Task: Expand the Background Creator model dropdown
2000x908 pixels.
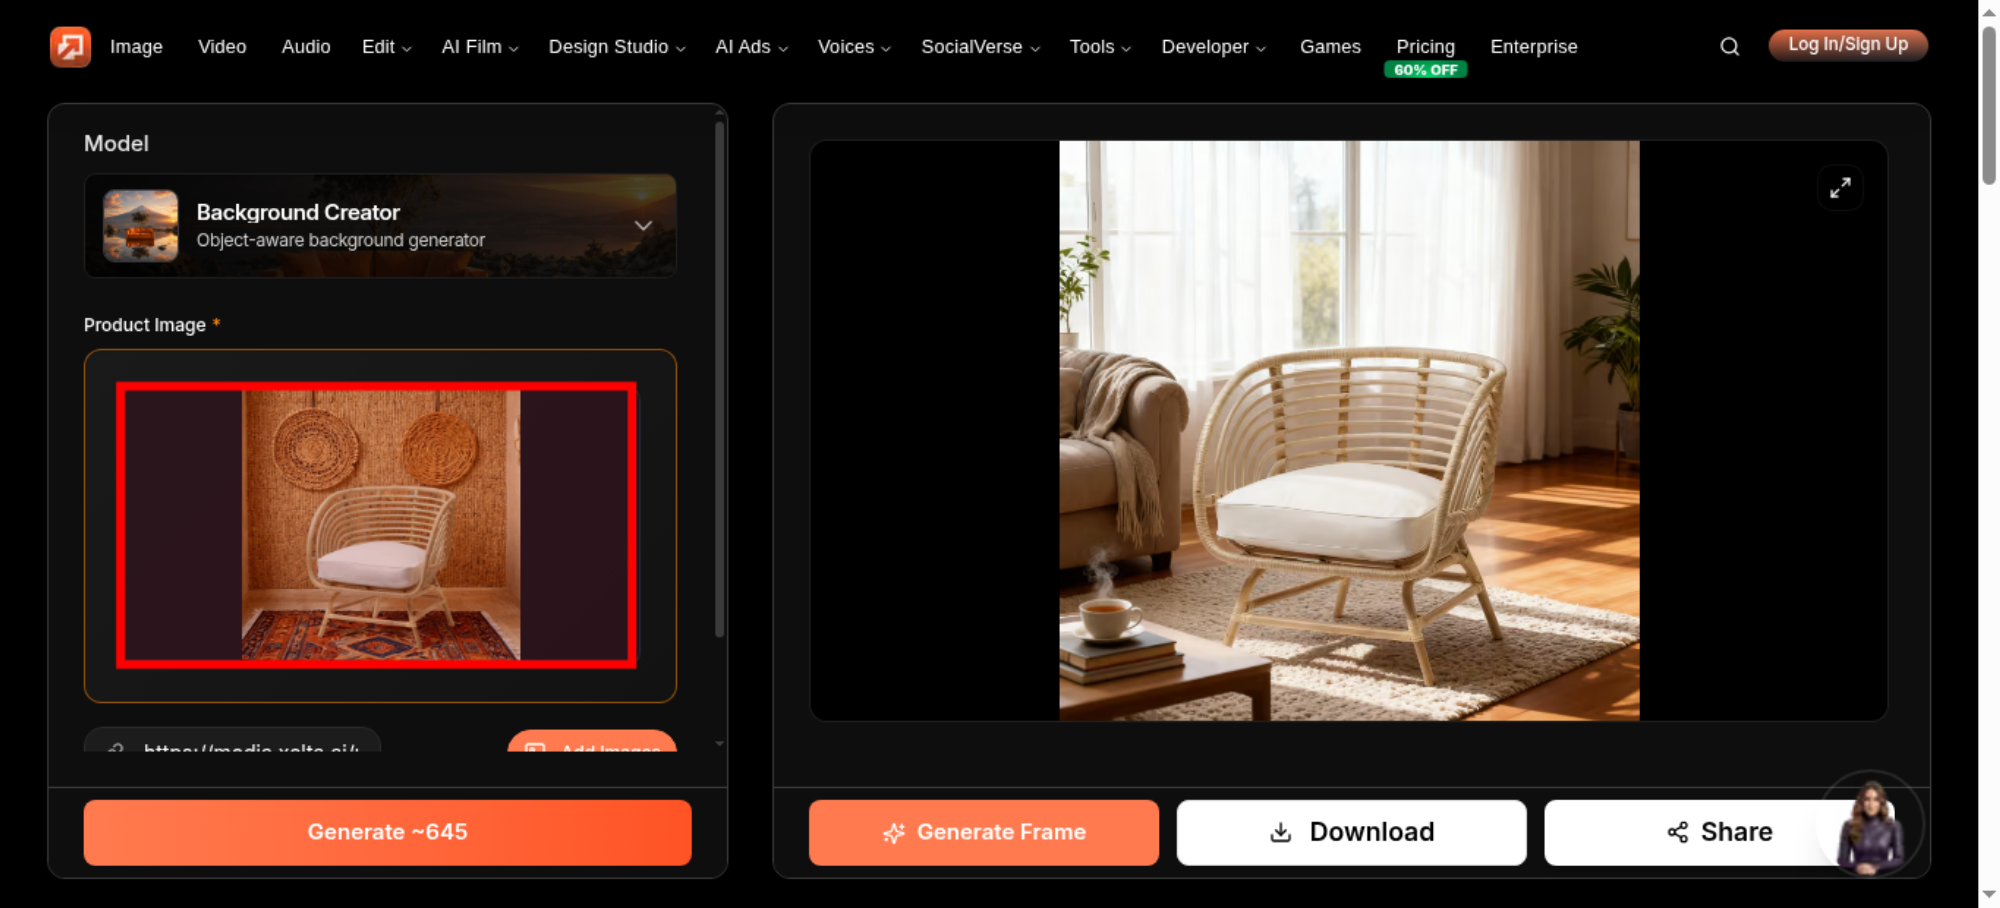Action: tap(643, 226)
